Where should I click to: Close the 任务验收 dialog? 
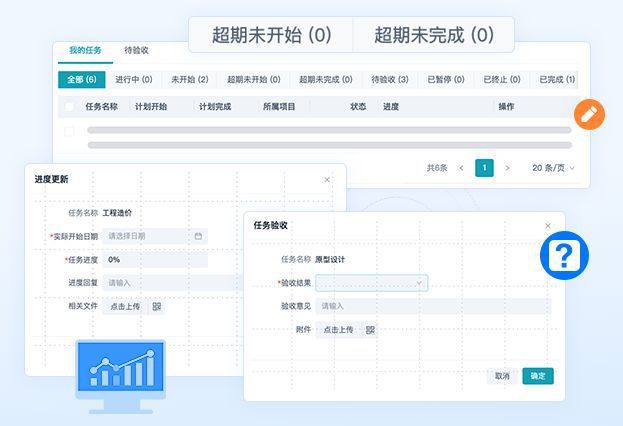[548, 226]
